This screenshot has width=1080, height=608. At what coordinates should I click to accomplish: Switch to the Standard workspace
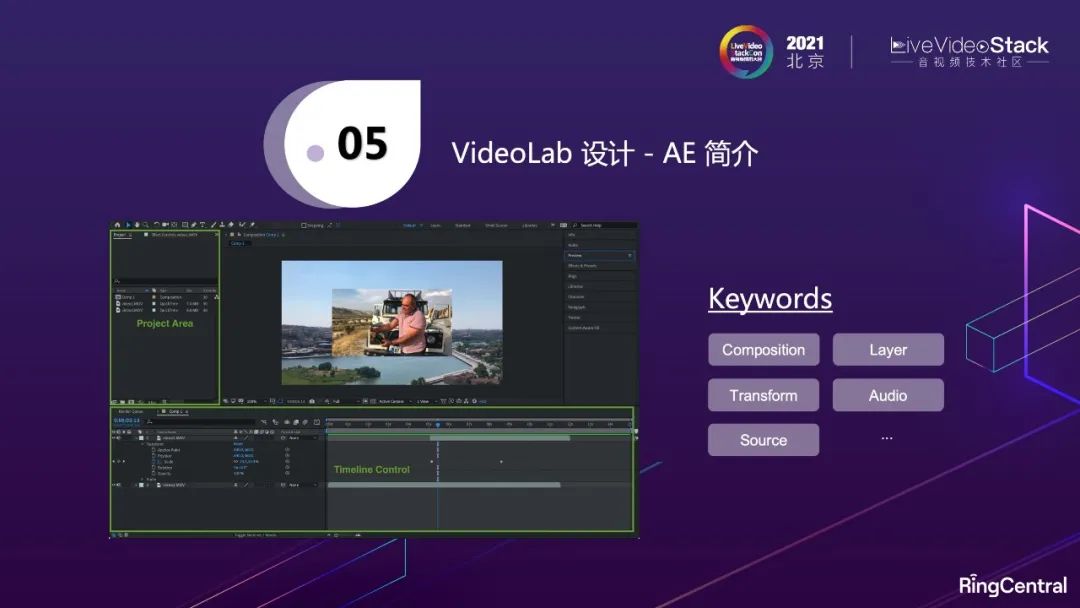click(463, 225)
